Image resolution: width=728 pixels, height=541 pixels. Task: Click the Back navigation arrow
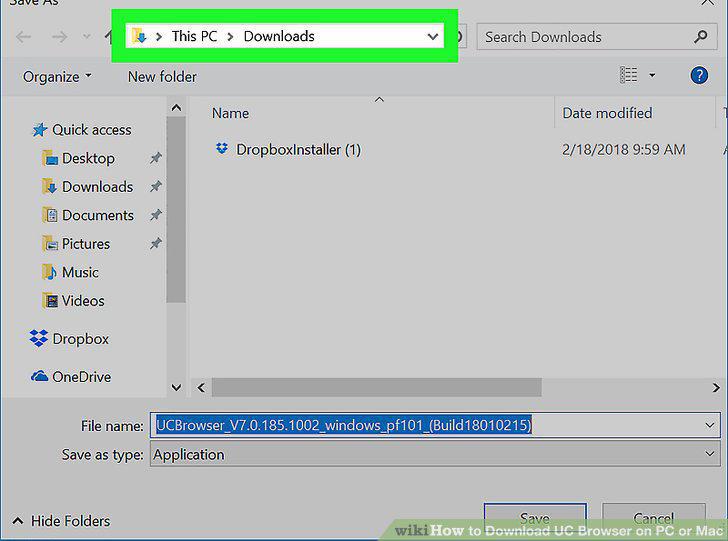tap(23, 37)
